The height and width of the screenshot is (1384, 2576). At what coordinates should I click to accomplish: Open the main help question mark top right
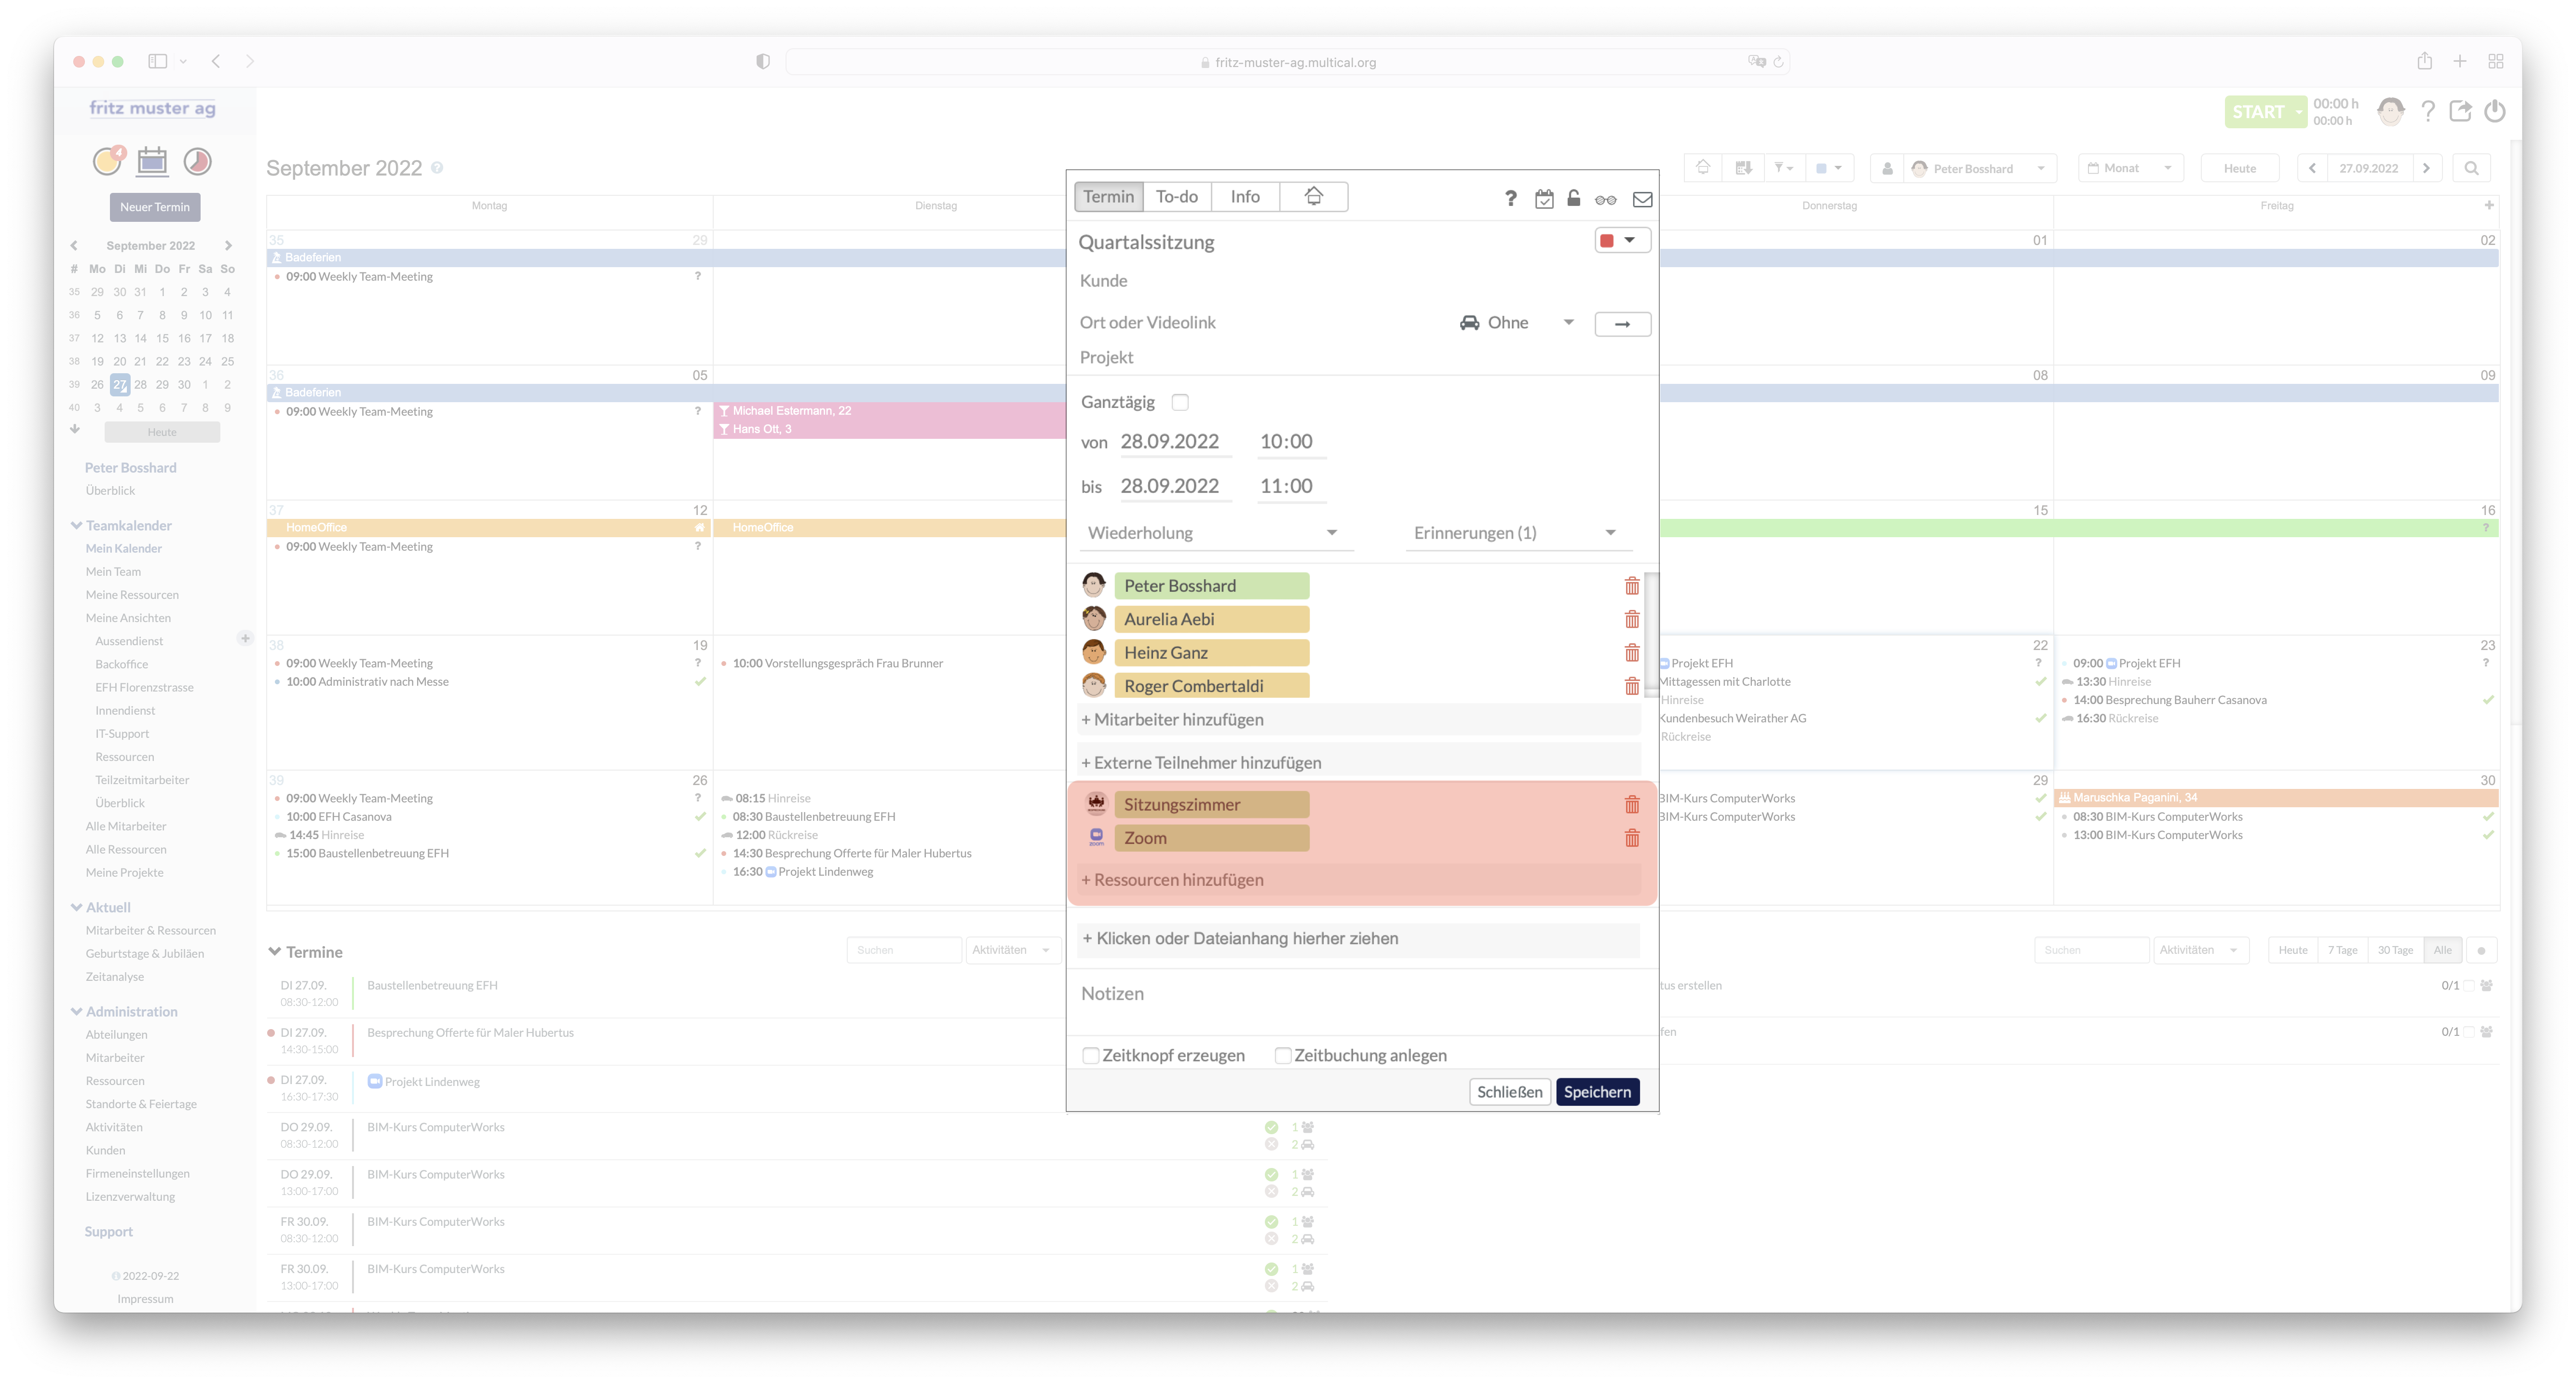(2427, 111)
